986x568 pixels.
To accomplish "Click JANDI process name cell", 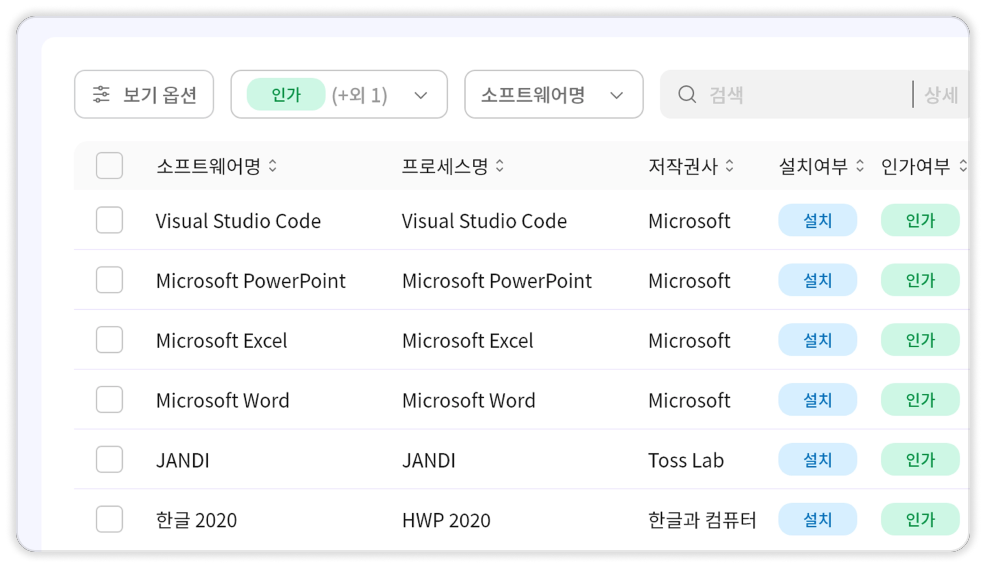I will 428,460.
